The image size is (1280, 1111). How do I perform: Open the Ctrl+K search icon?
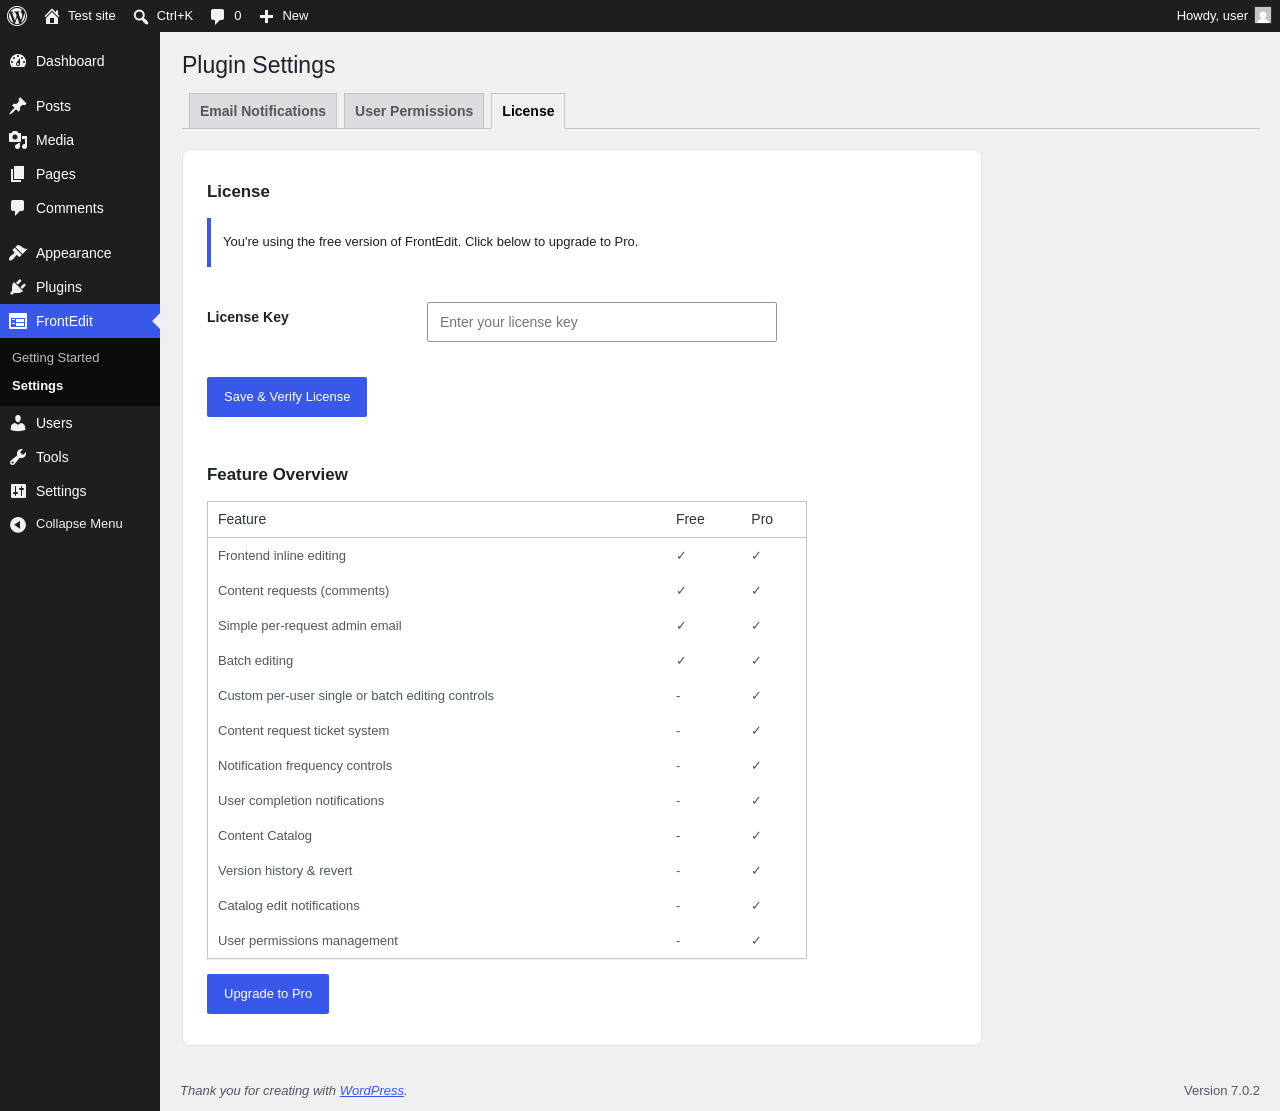tap(141, 16)
